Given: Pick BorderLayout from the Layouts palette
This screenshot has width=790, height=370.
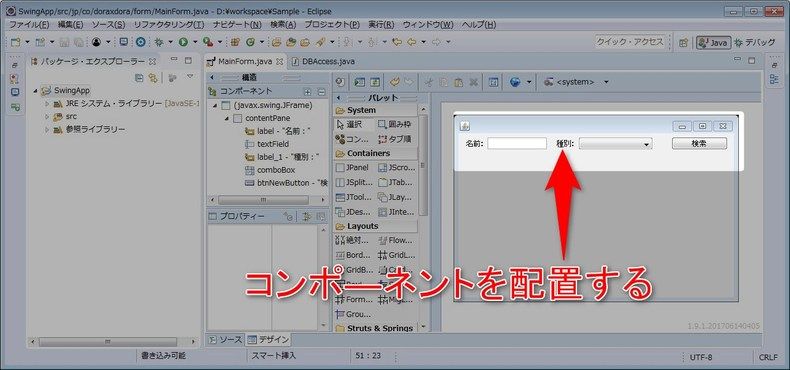Looking at the screenshot, I should point(353,255).
